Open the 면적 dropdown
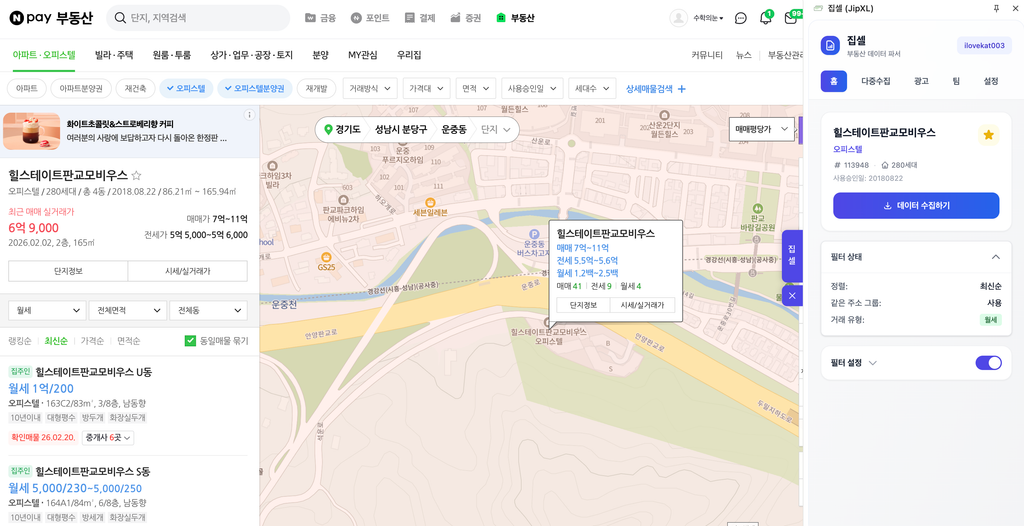Image resolution: width=1024 pixels, height=526 pixels. 475,88
